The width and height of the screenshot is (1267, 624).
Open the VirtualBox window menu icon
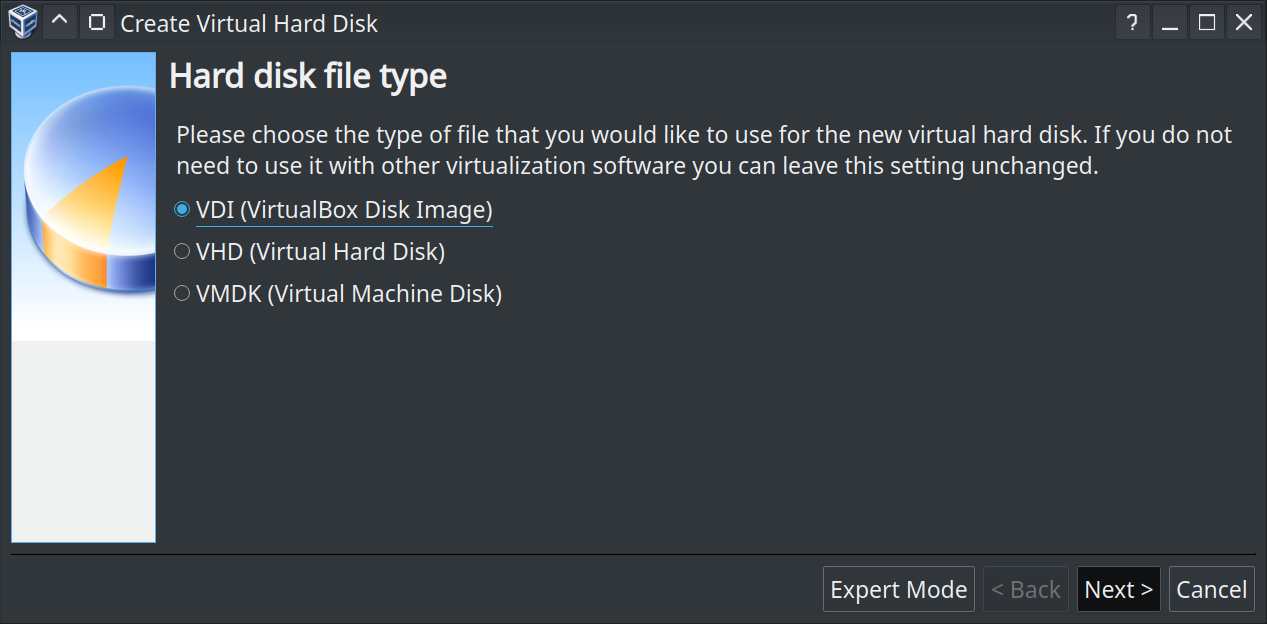click(x=22, y=22)
